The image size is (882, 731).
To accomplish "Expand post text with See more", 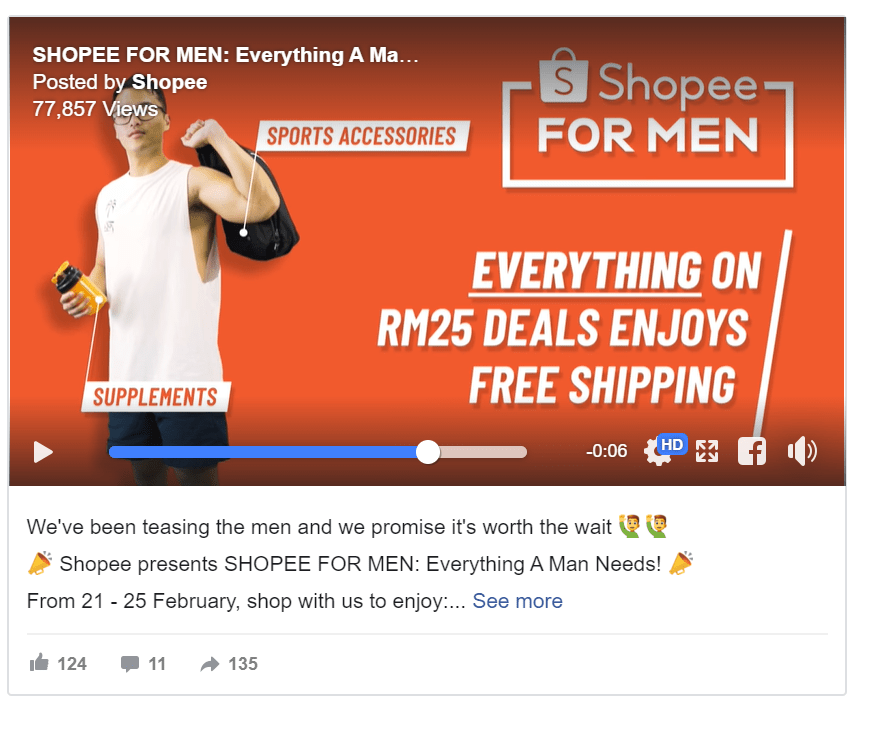I will [517, 601].
